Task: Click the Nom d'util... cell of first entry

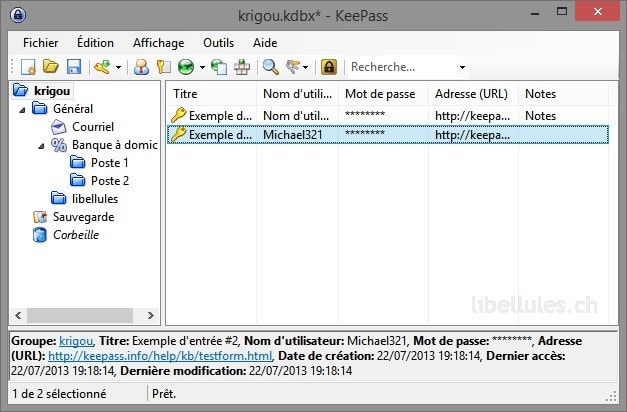Action: pos(296,116)
